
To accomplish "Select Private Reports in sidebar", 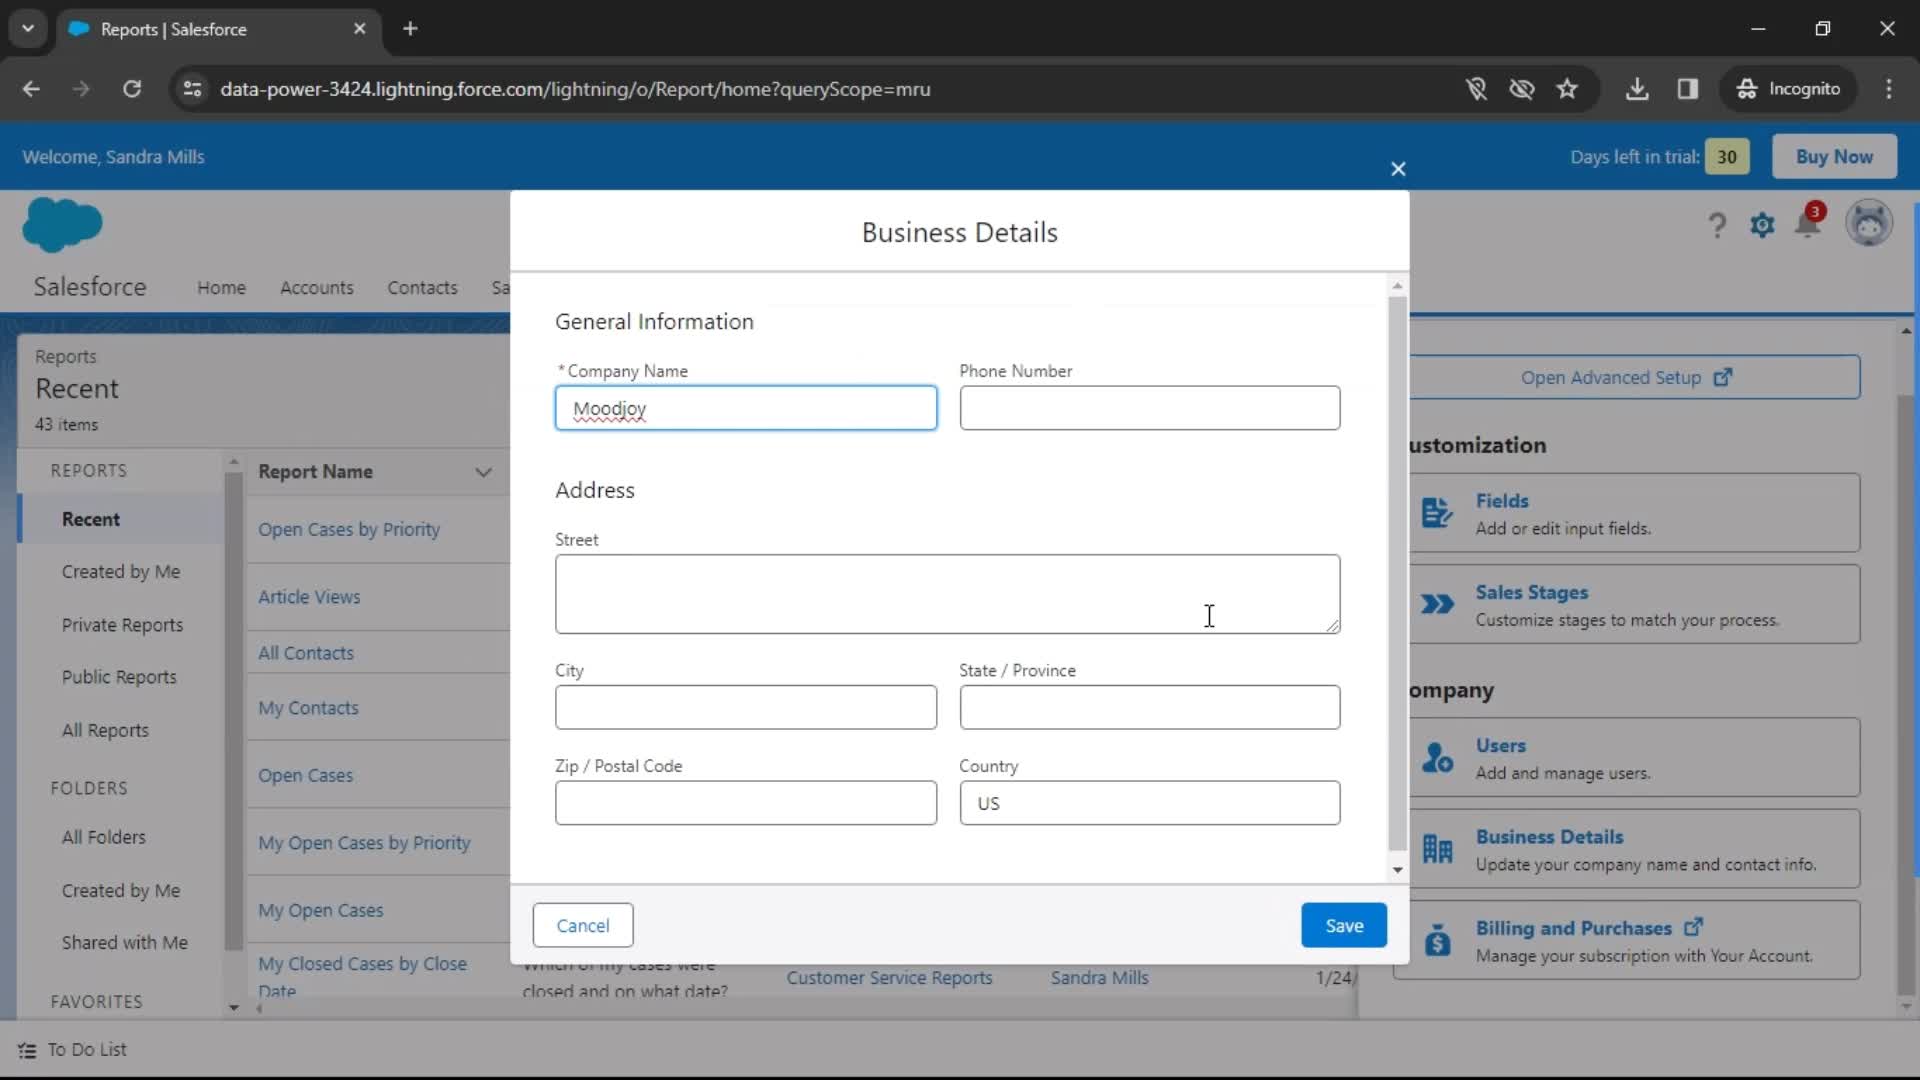I will pos(123,625).
